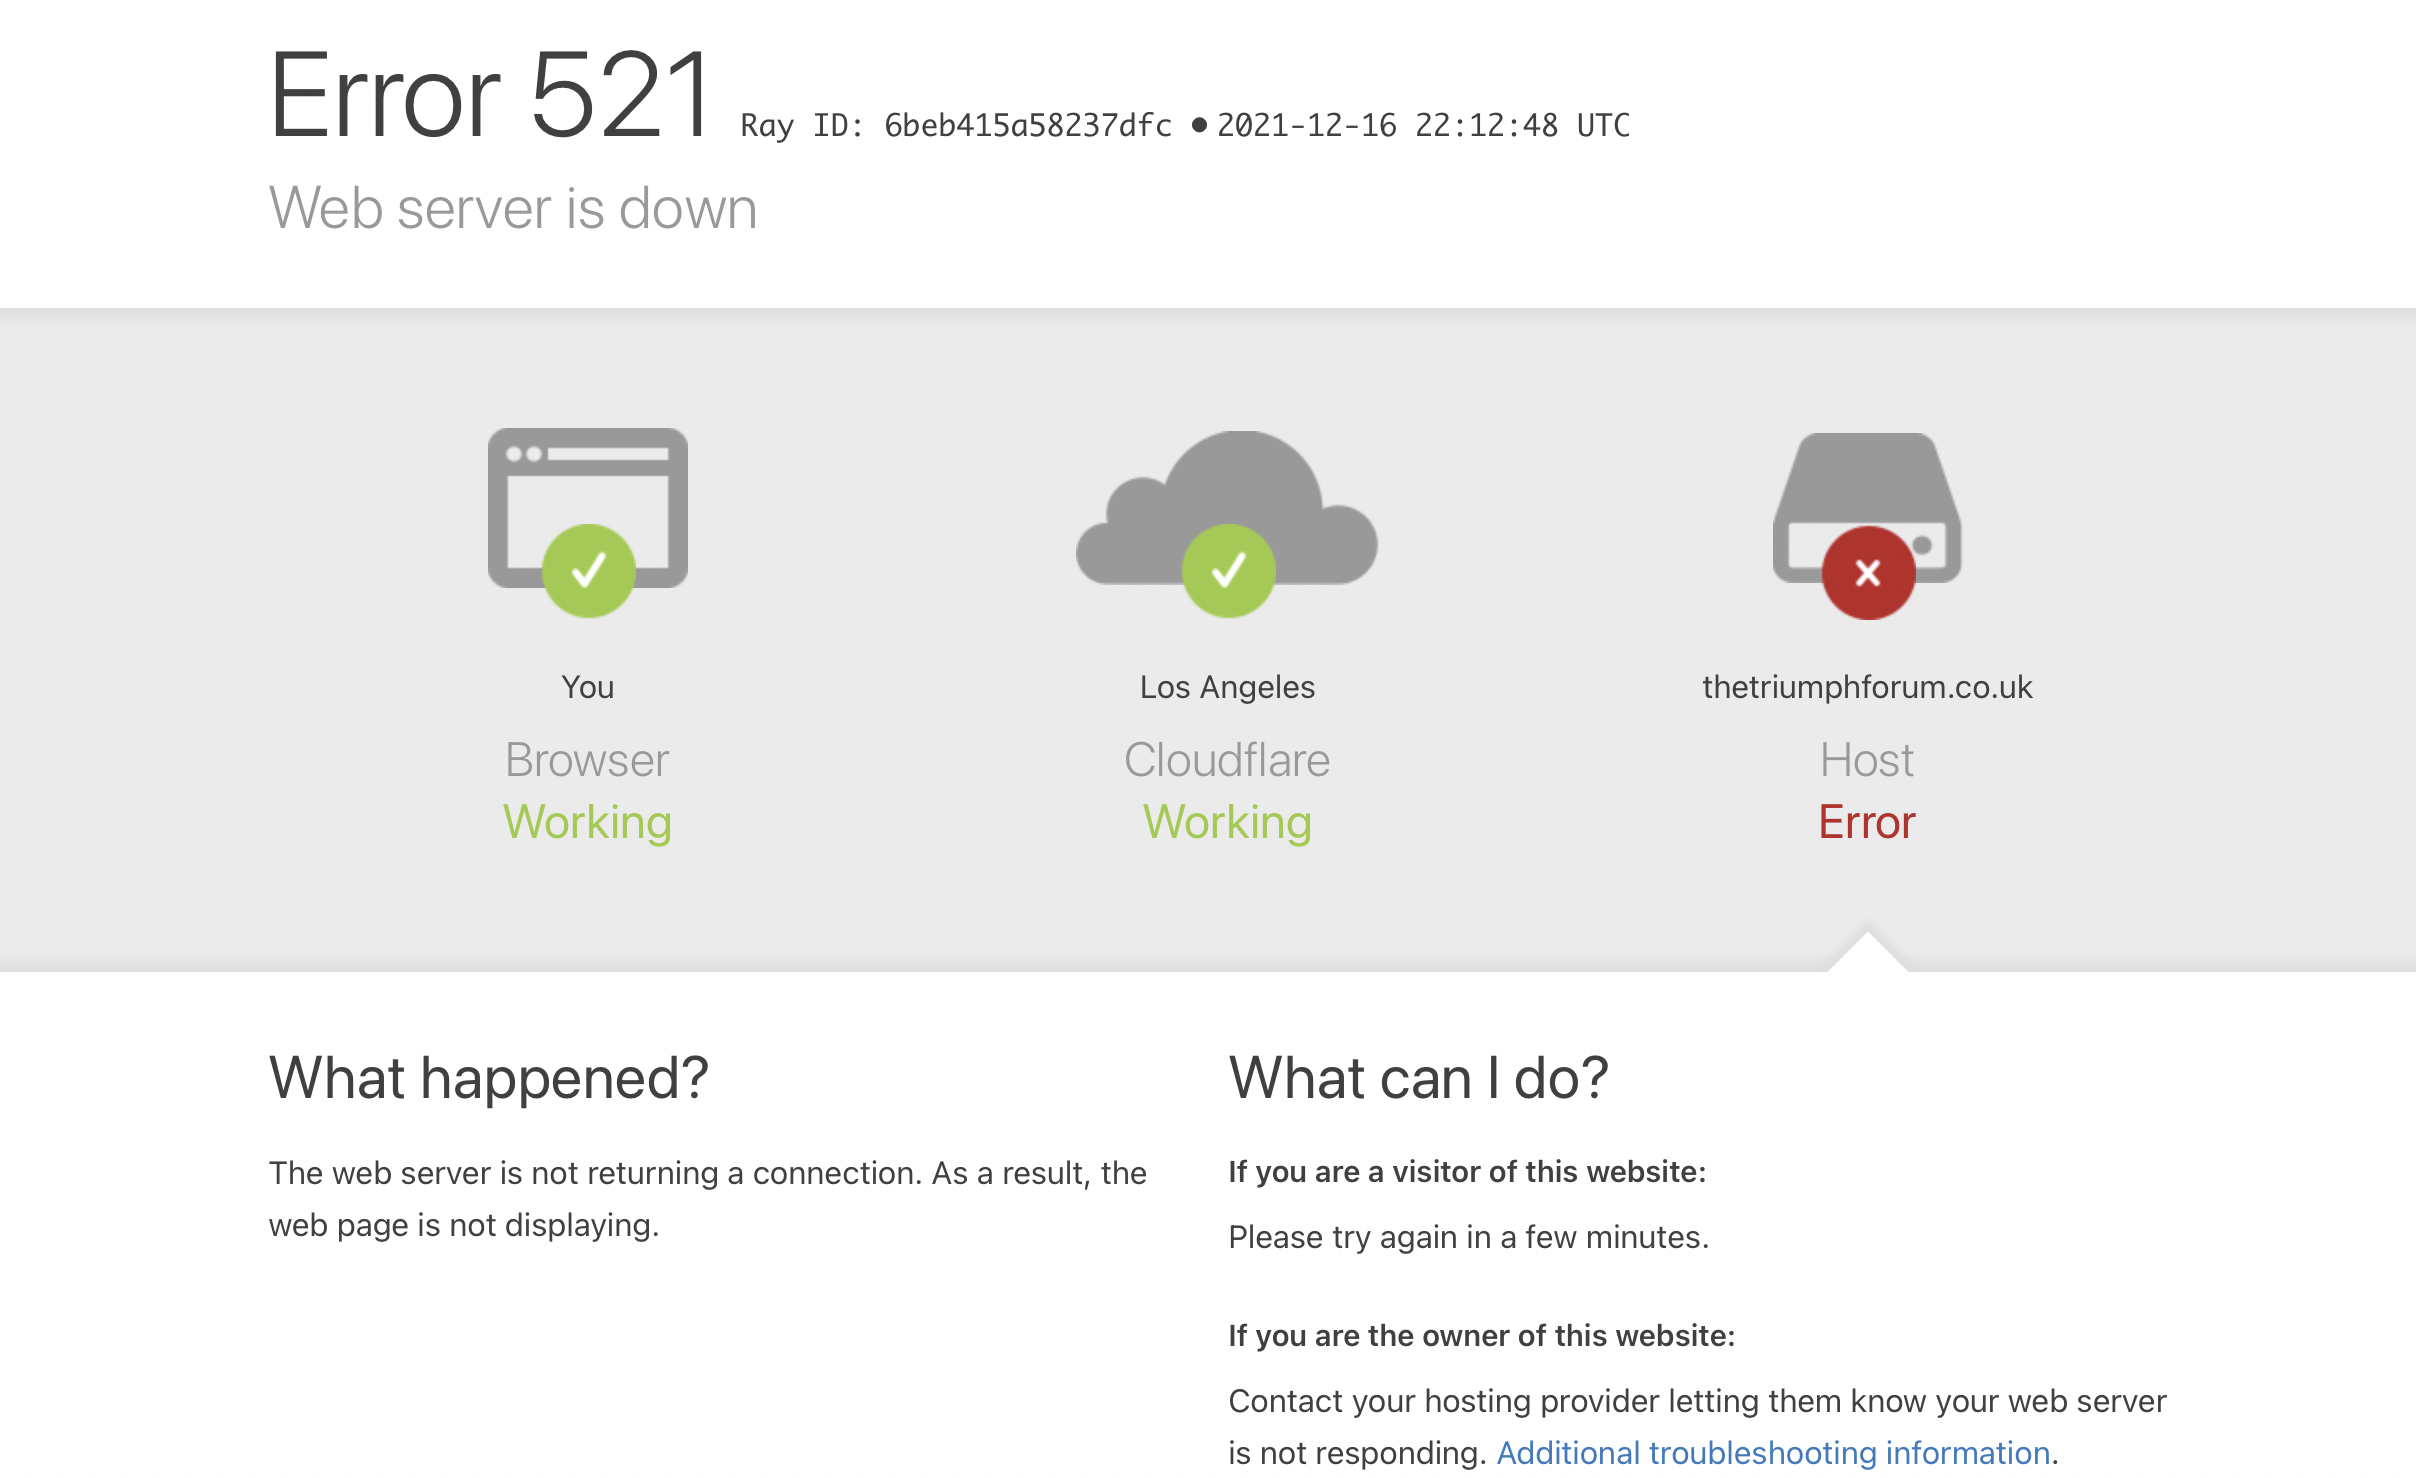2416x1478 pixels.
Task: Click the Cloudflare label link
Action: coord(1227,760)
